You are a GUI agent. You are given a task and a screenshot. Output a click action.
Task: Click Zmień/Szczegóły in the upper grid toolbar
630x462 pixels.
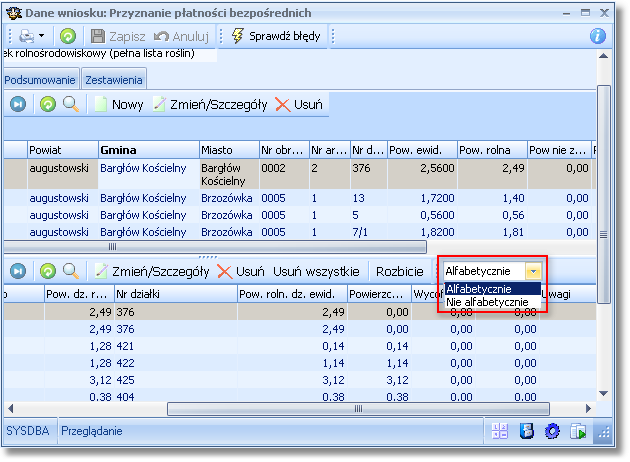click(x=210, y=104)
